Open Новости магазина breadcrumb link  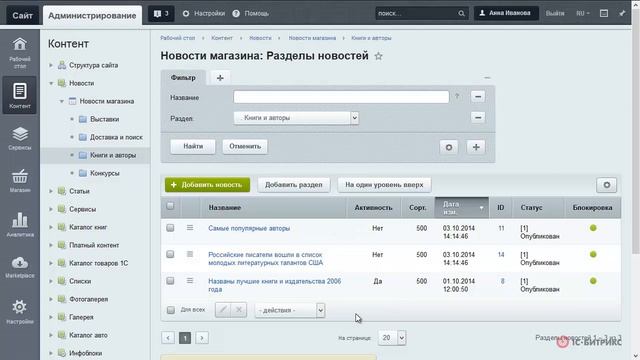coord(312,38)
